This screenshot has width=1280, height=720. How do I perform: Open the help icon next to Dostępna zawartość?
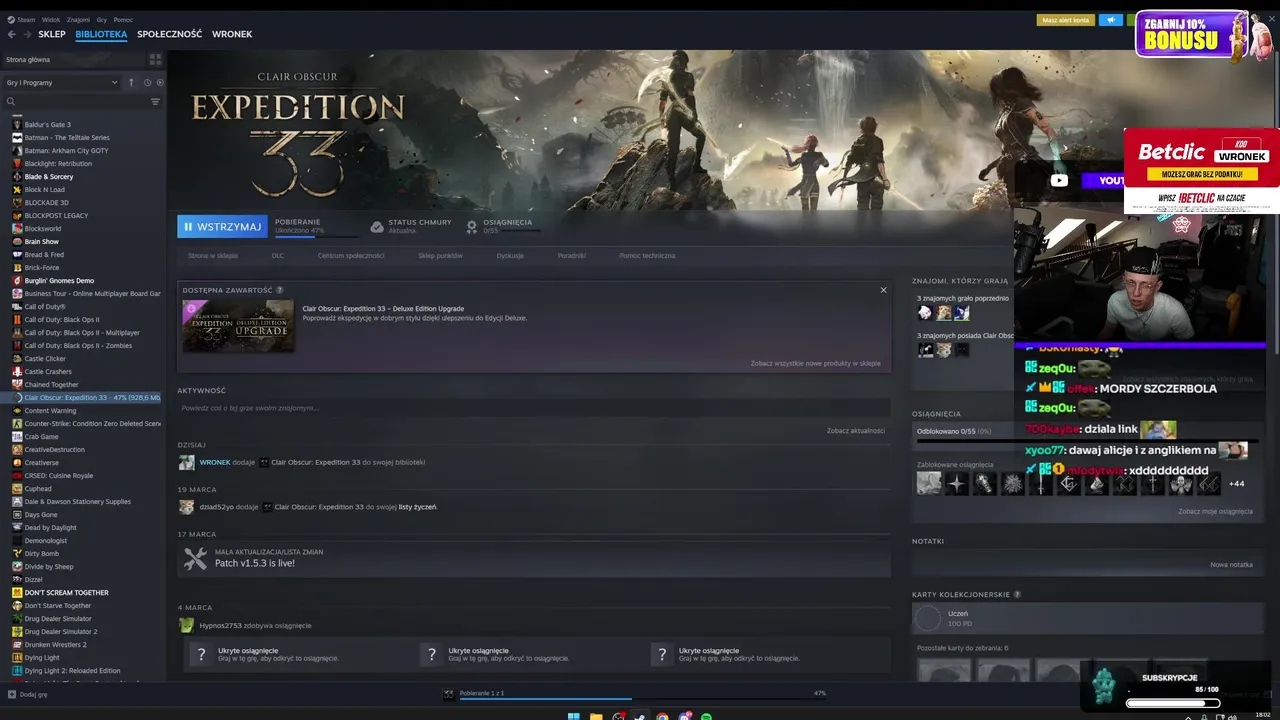(280, 290)
